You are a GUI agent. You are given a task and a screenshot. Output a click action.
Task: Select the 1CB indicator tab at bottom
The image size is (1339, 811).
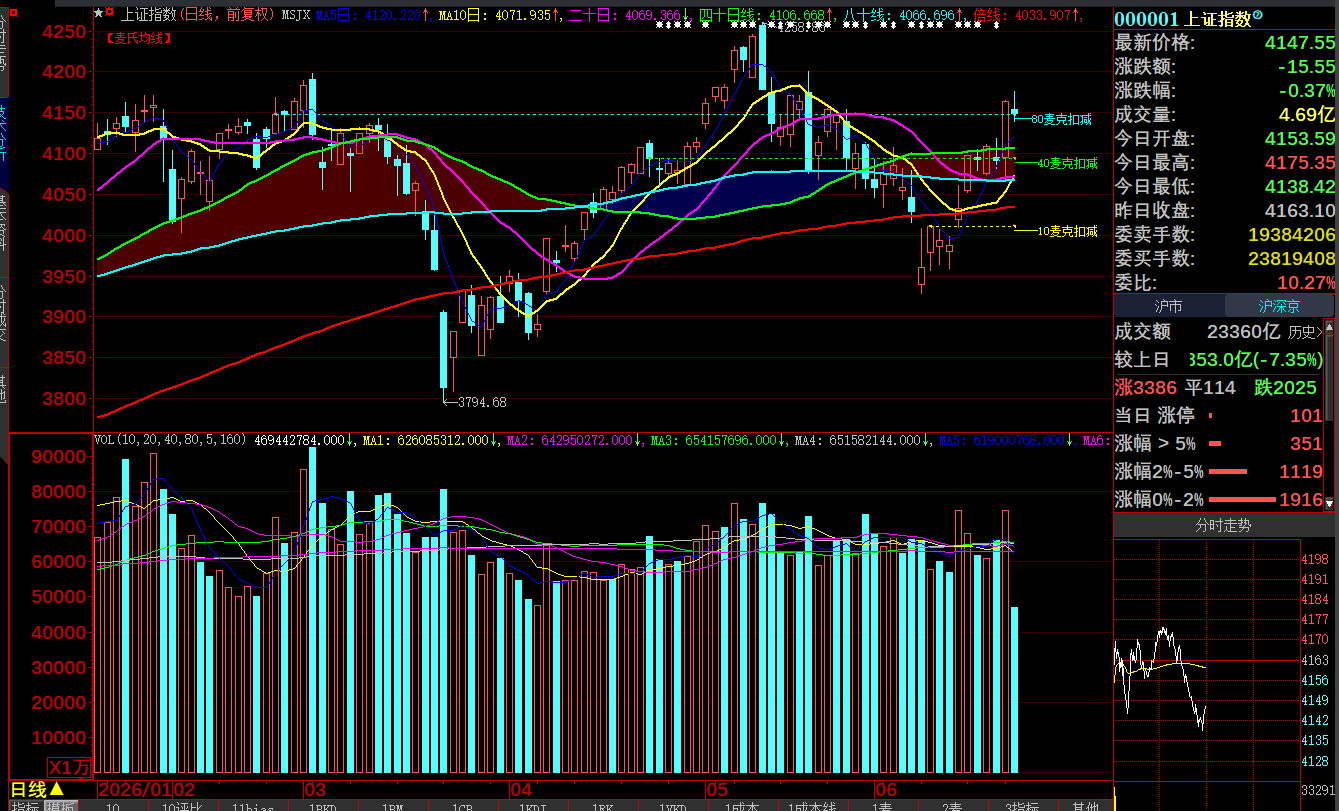[462, 806]
